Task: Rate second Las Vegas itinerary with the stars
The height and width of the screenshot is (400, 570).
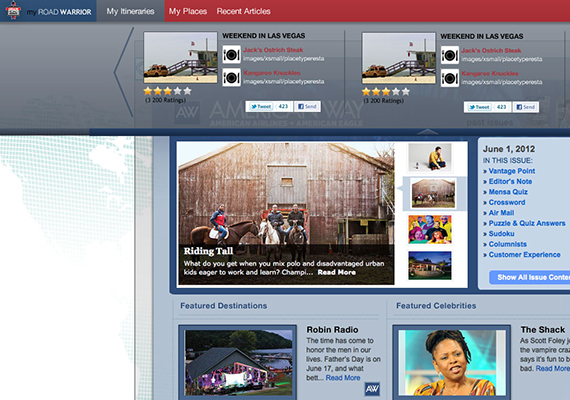Action: (386, 92)
